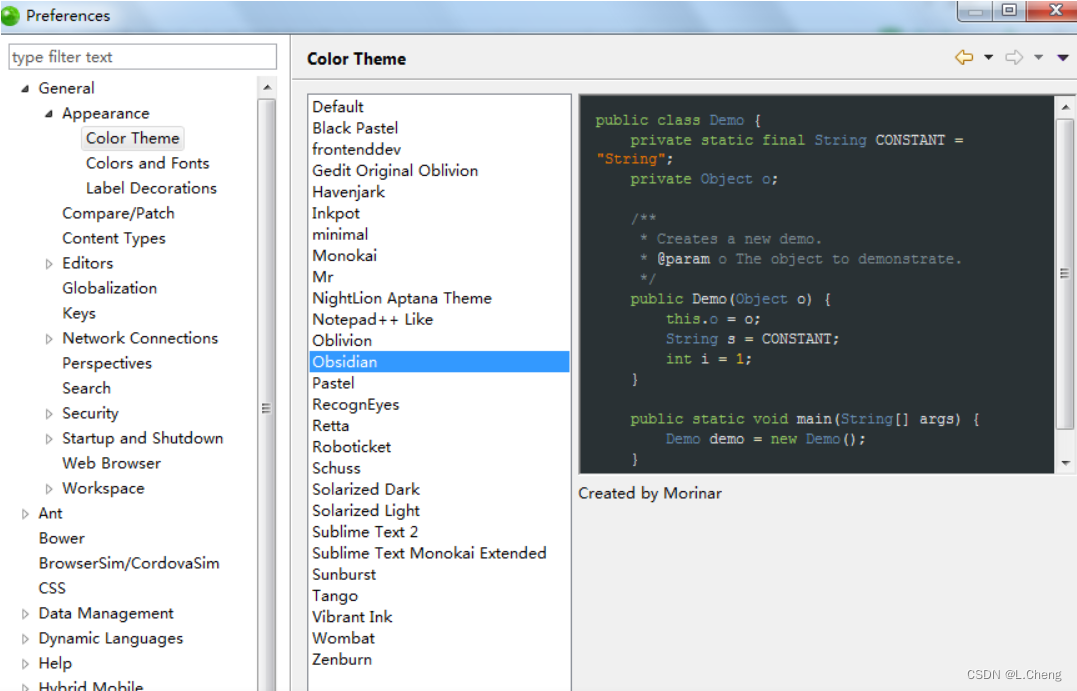The width and height of the screenshot is (1077, 691).
Task: Expand the Ant category
Action: tap(26, 513)
